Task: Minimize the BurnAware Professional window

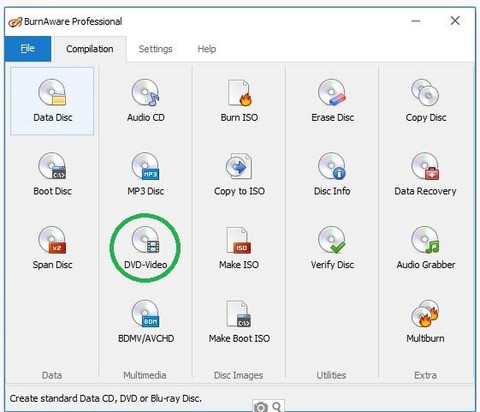Action: [416, 21]
